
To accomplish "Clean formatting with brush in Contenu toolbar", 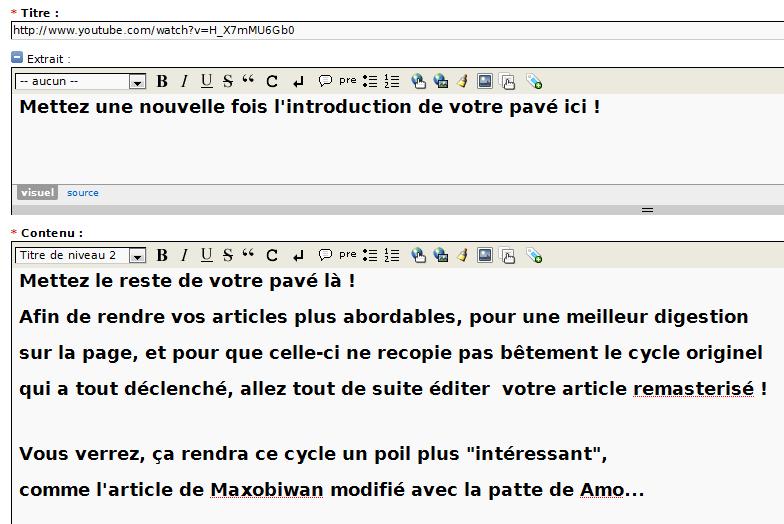I will click(462, 255).
